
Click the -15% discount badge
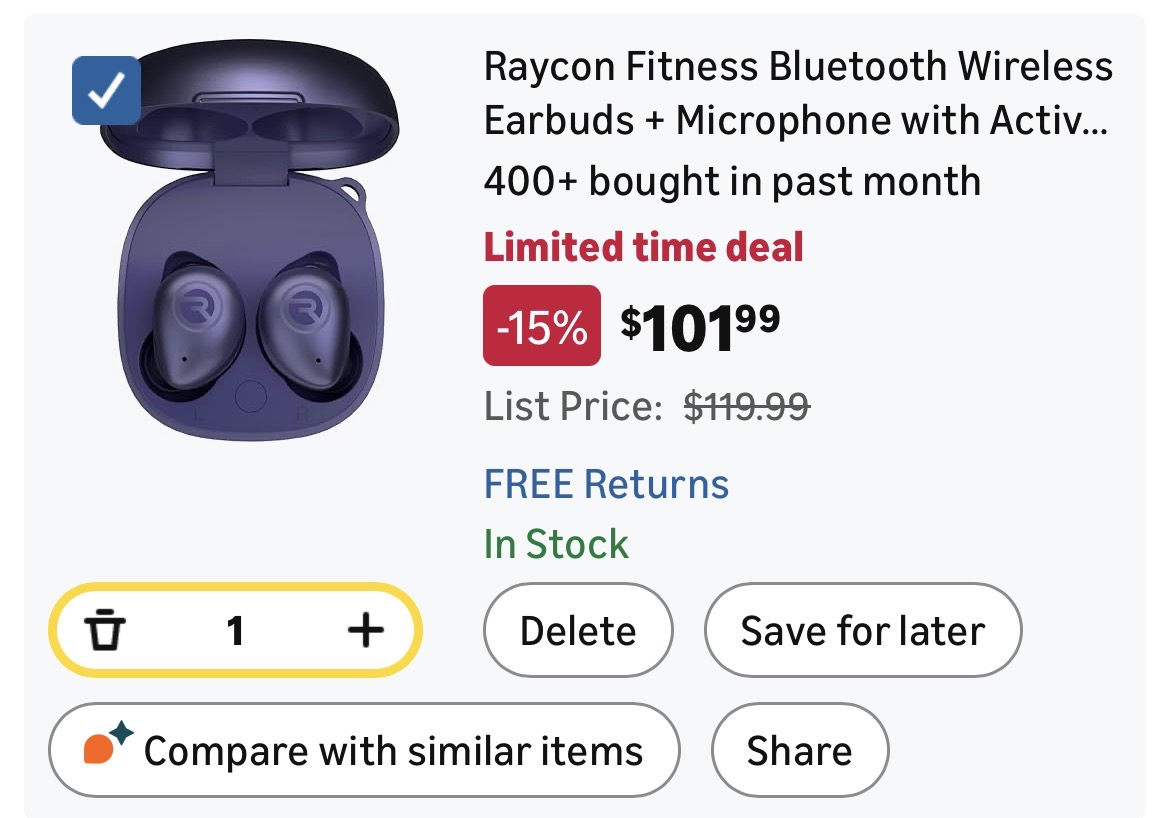click(x=542, y=326)
